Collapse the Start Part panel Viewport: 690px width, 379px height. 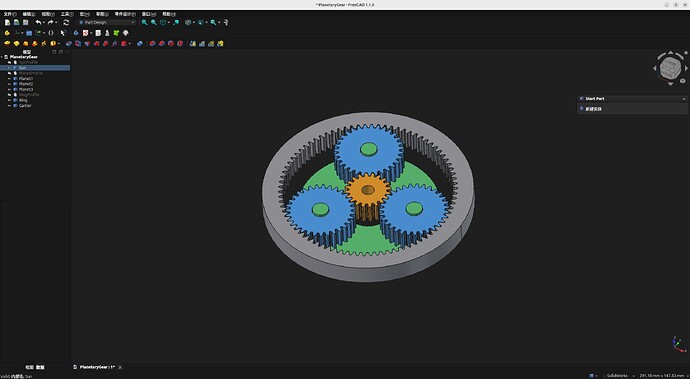(x=684, y=99)
